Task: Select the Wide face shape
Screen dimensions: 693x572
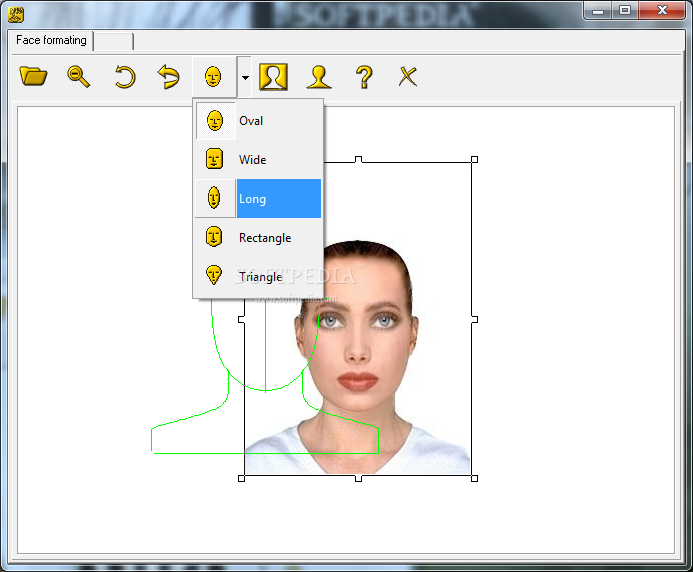Action: pos(259,160)
